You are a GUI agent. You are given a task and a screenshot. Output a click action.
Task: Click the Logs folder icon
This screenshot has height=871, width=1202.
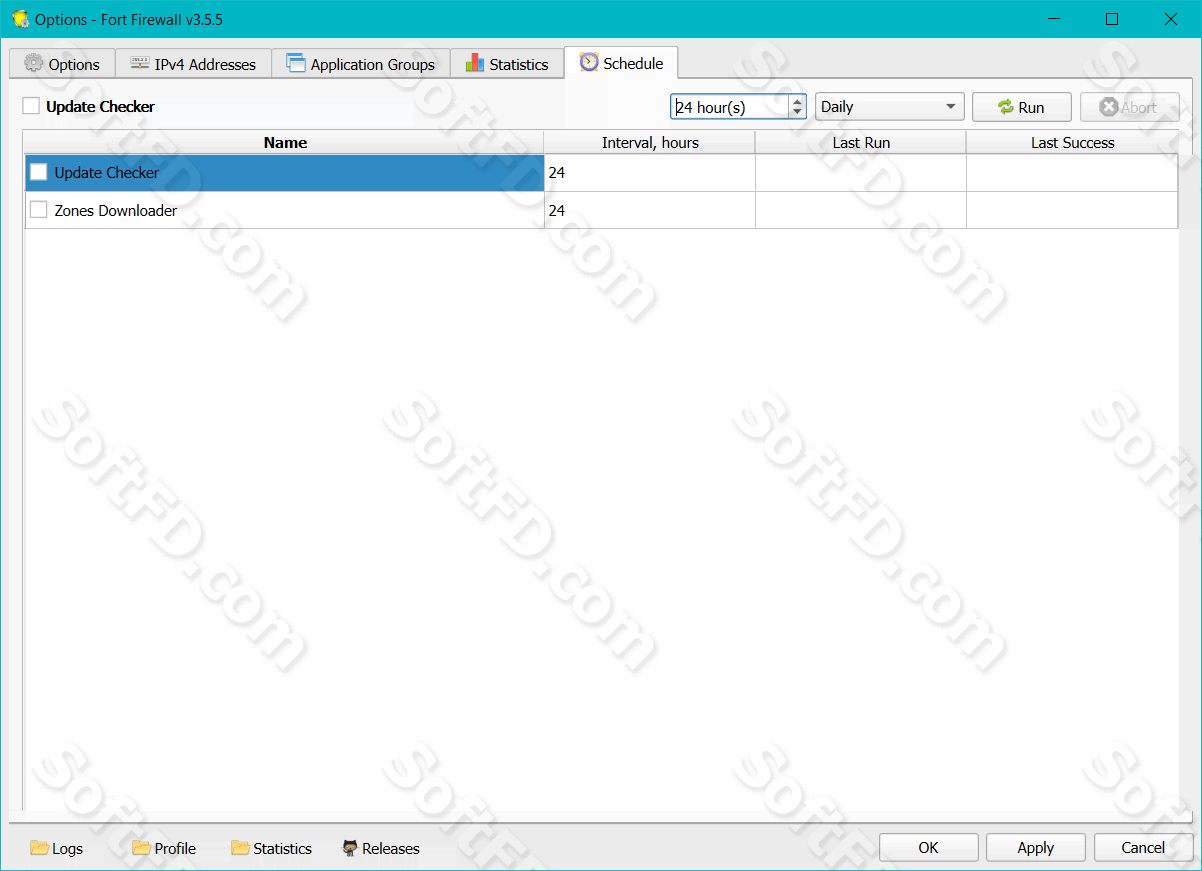(x=39, y=848)
